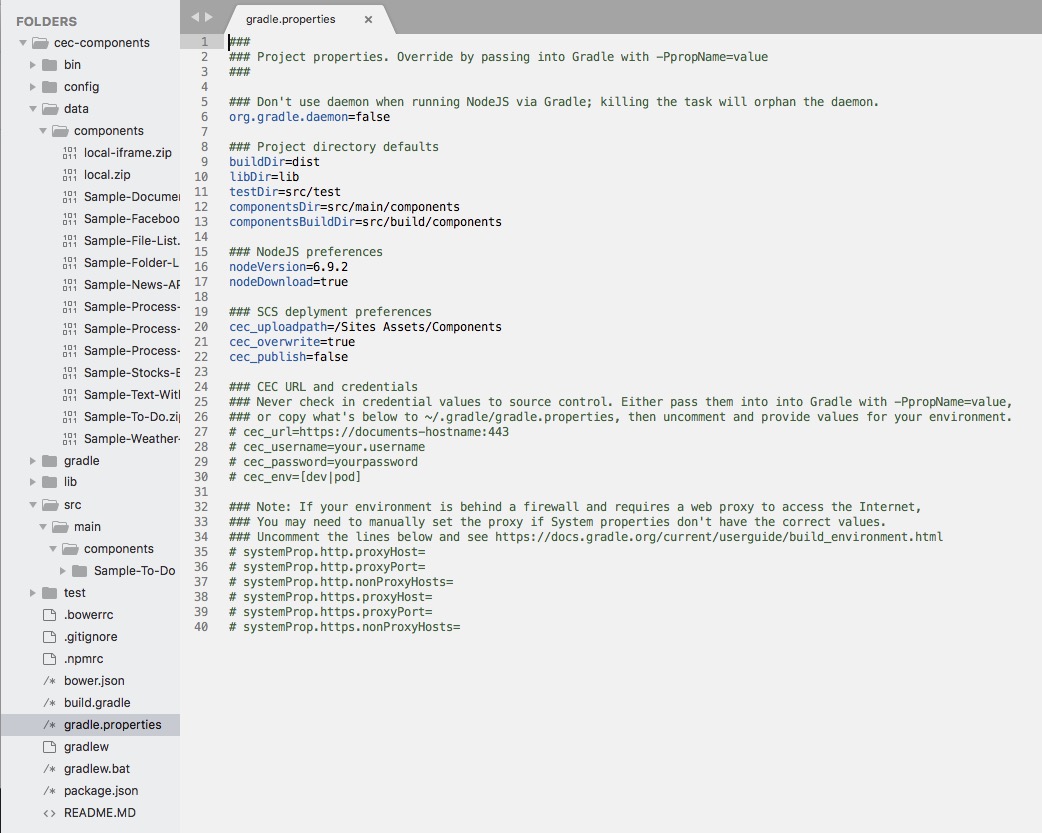
Task: Click the README.MD markup file icon
Action: click(49, 813)
